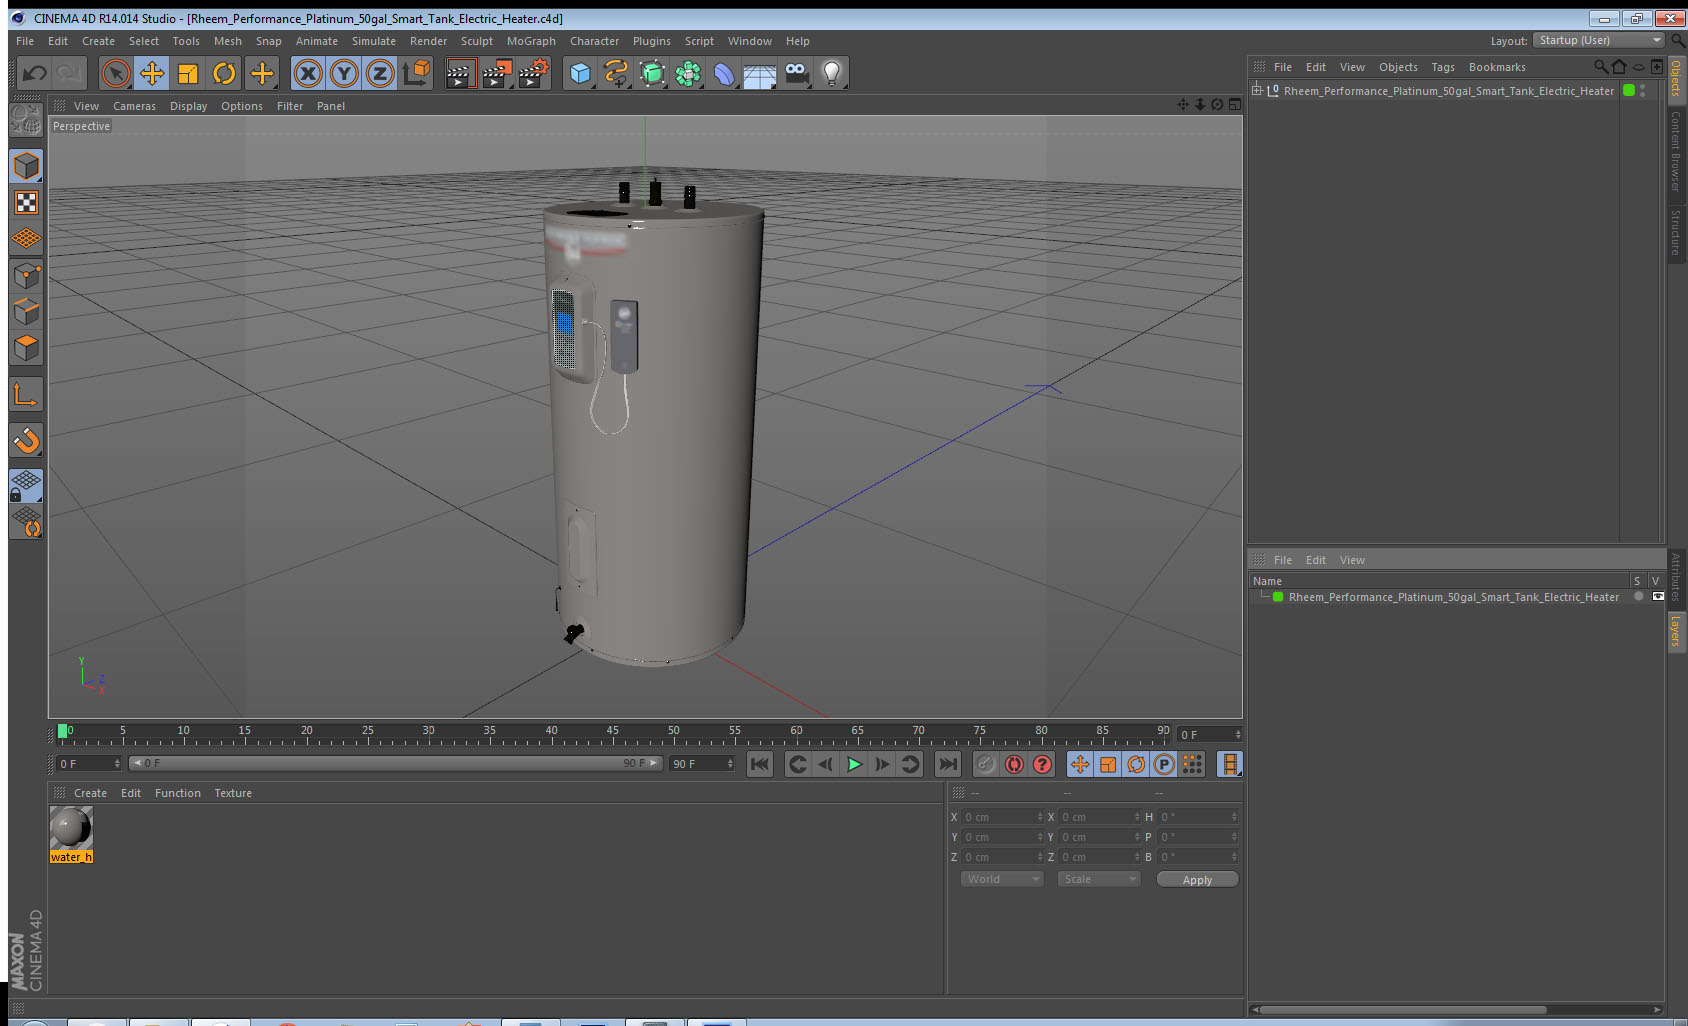Open the spline pen tools icon
The image size is (1688, 1026).
click(616, 73)
